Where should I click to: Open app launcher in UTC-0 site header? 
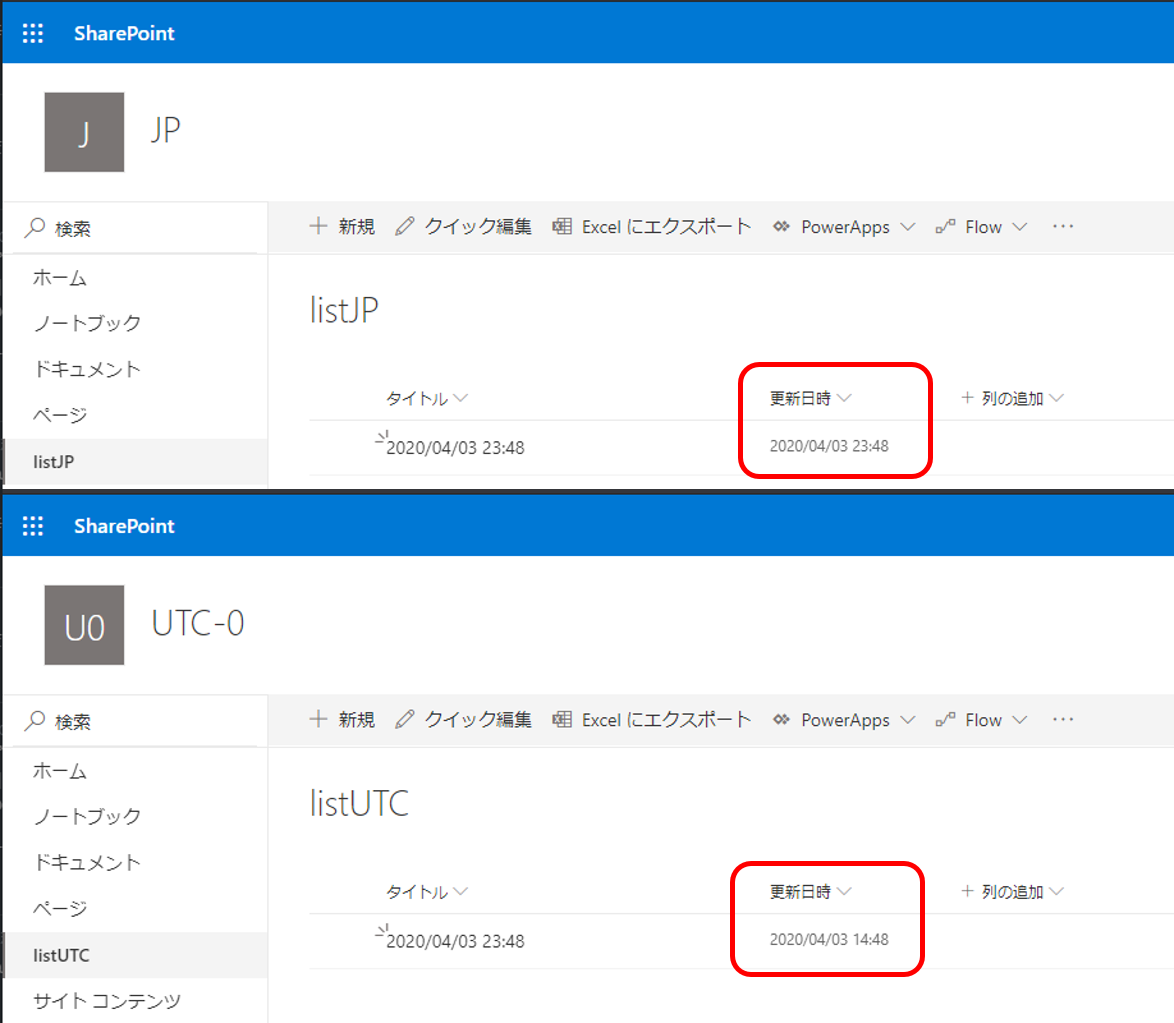tap(33, 526)
